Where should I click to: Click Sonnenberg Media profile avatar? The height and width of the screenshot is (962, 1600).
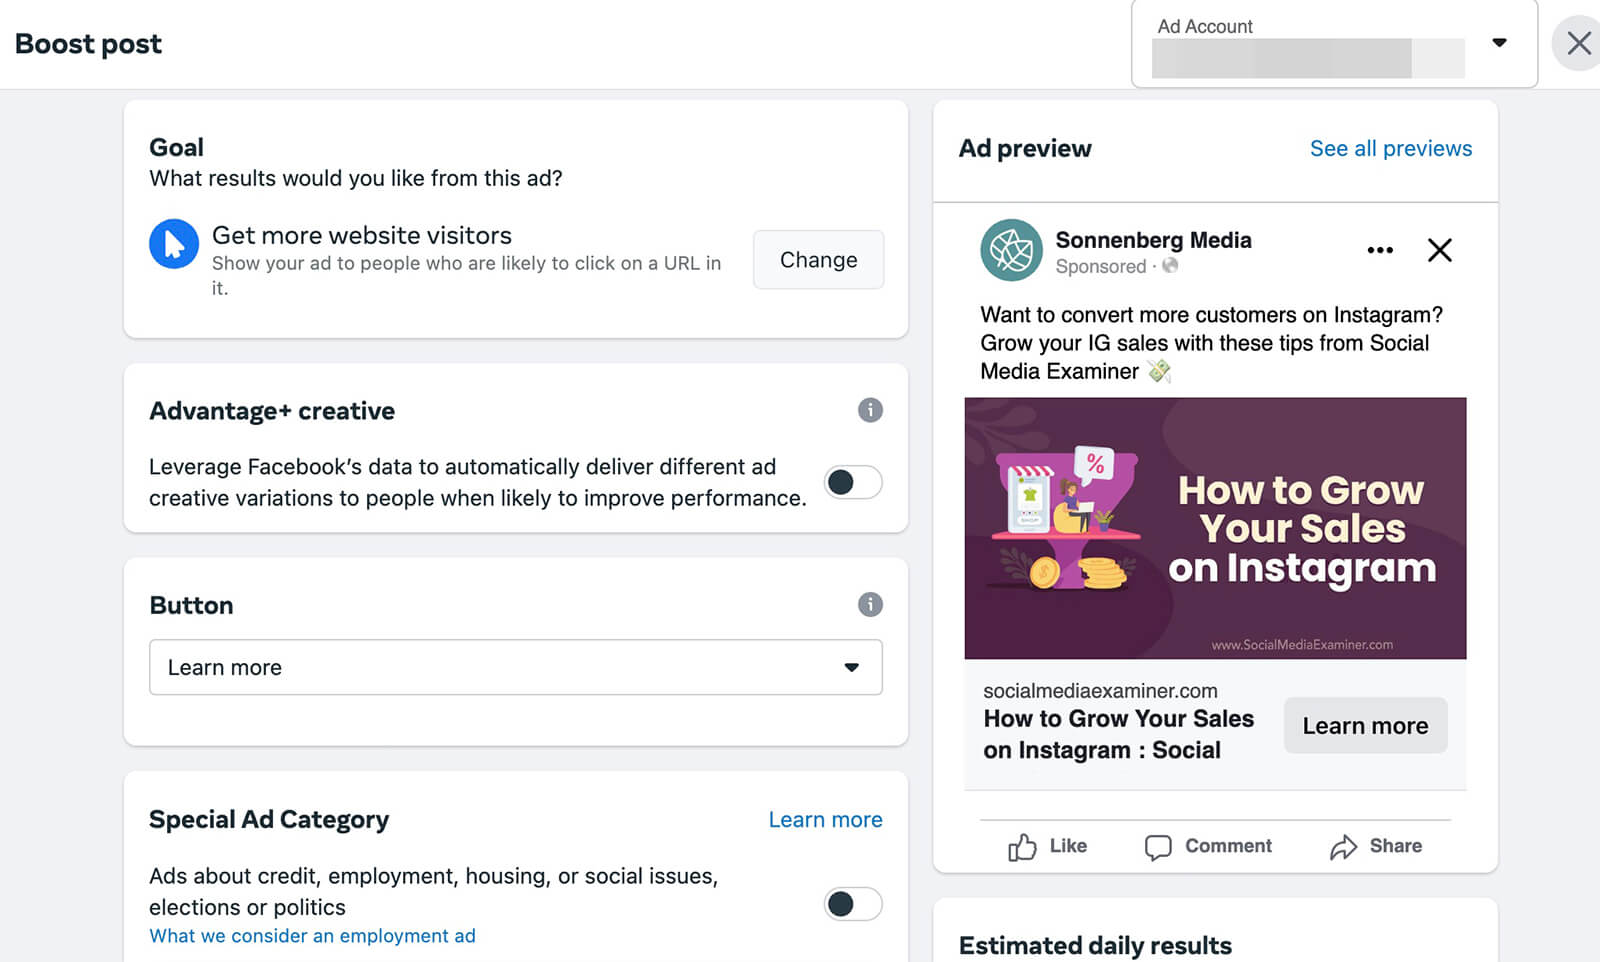point(1011,250)
